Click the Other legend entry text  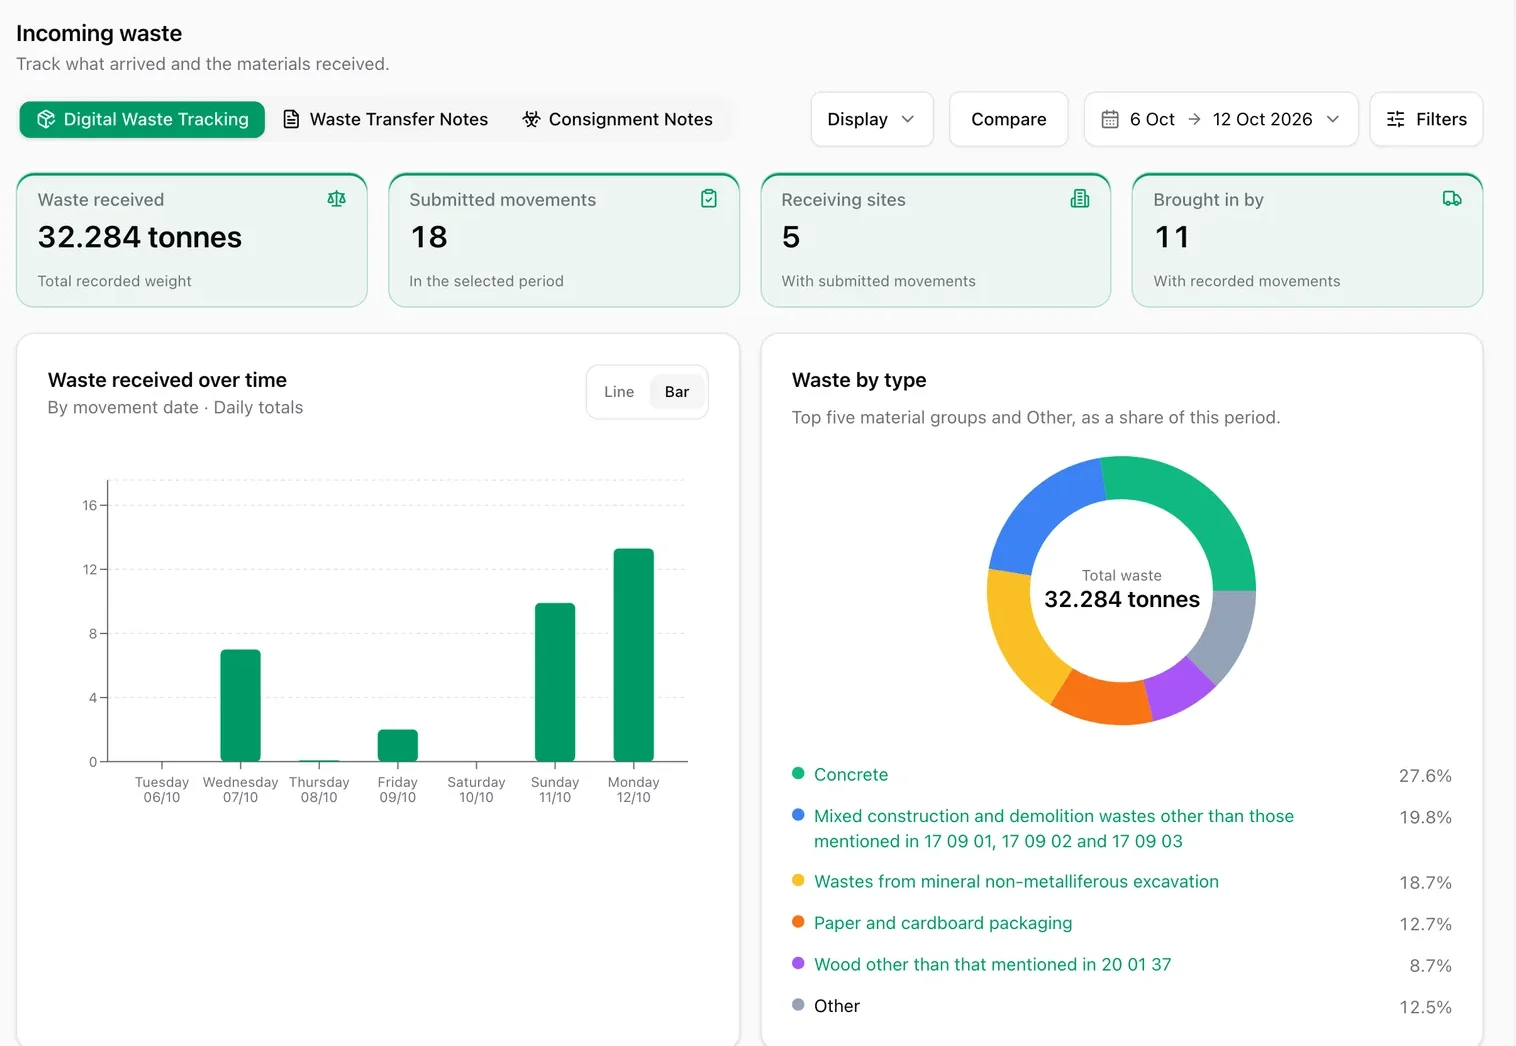click(837, 1006)
